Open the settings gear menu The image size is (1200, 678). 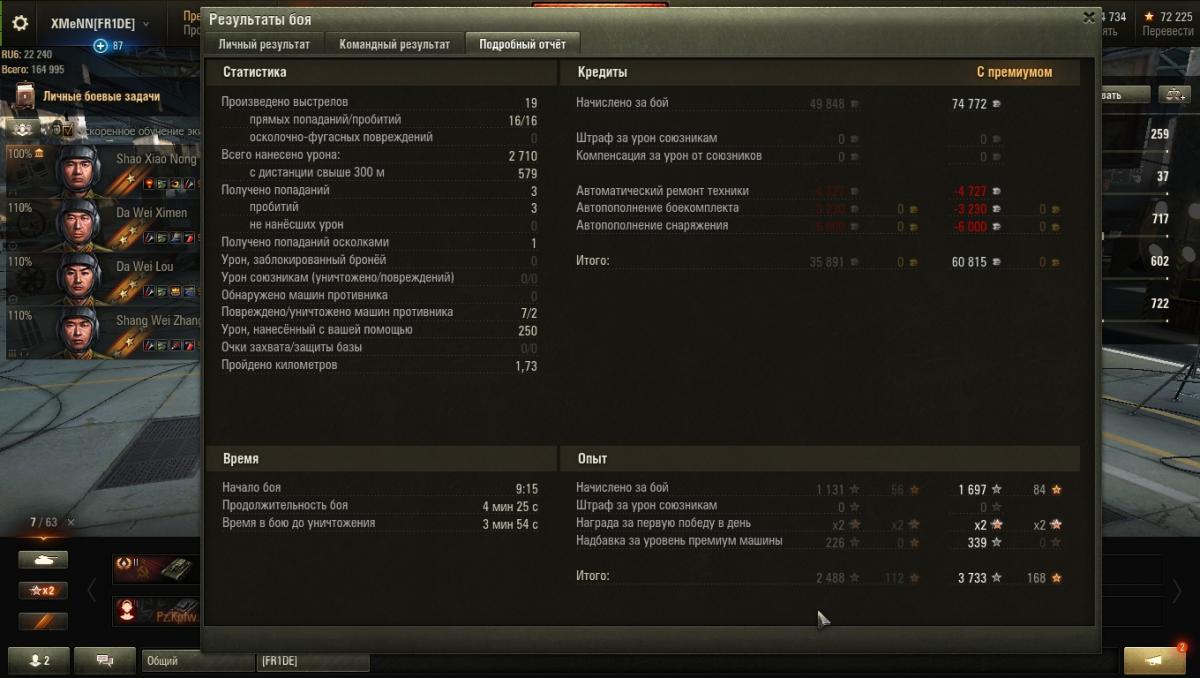click(20, 23)
